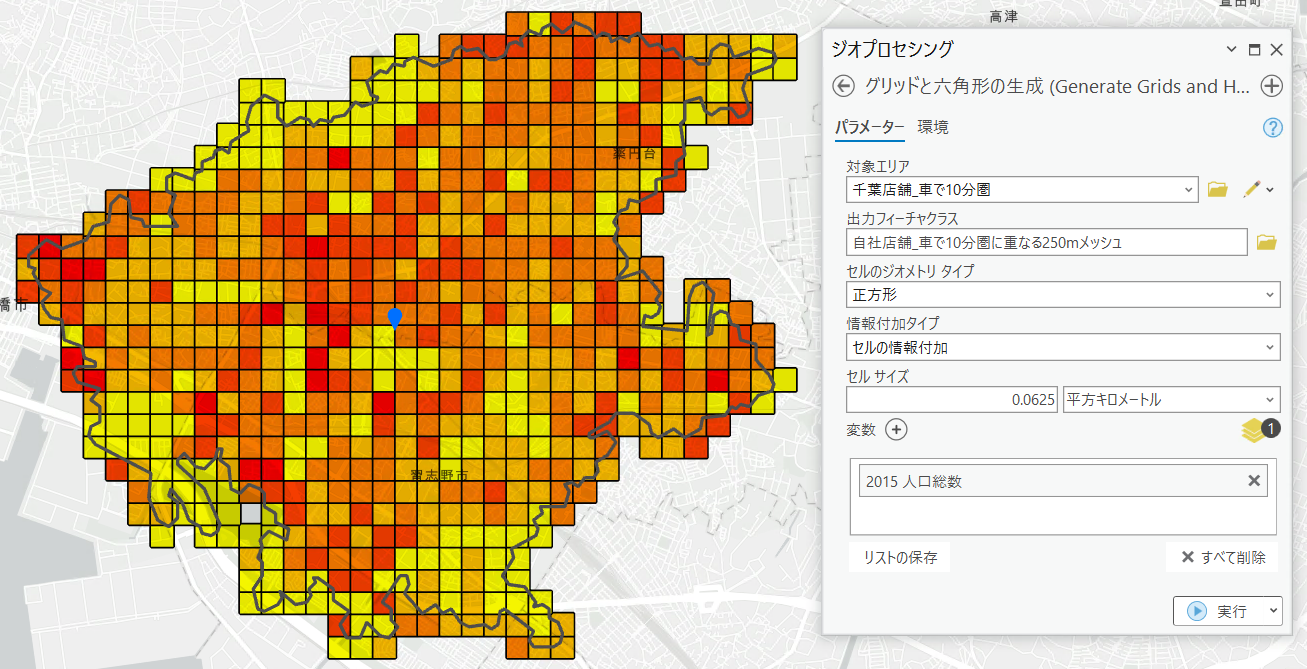This screenshot has height=669, width=1307.
Task: Click the 習志野市 map label
Action: click(439, 476)
